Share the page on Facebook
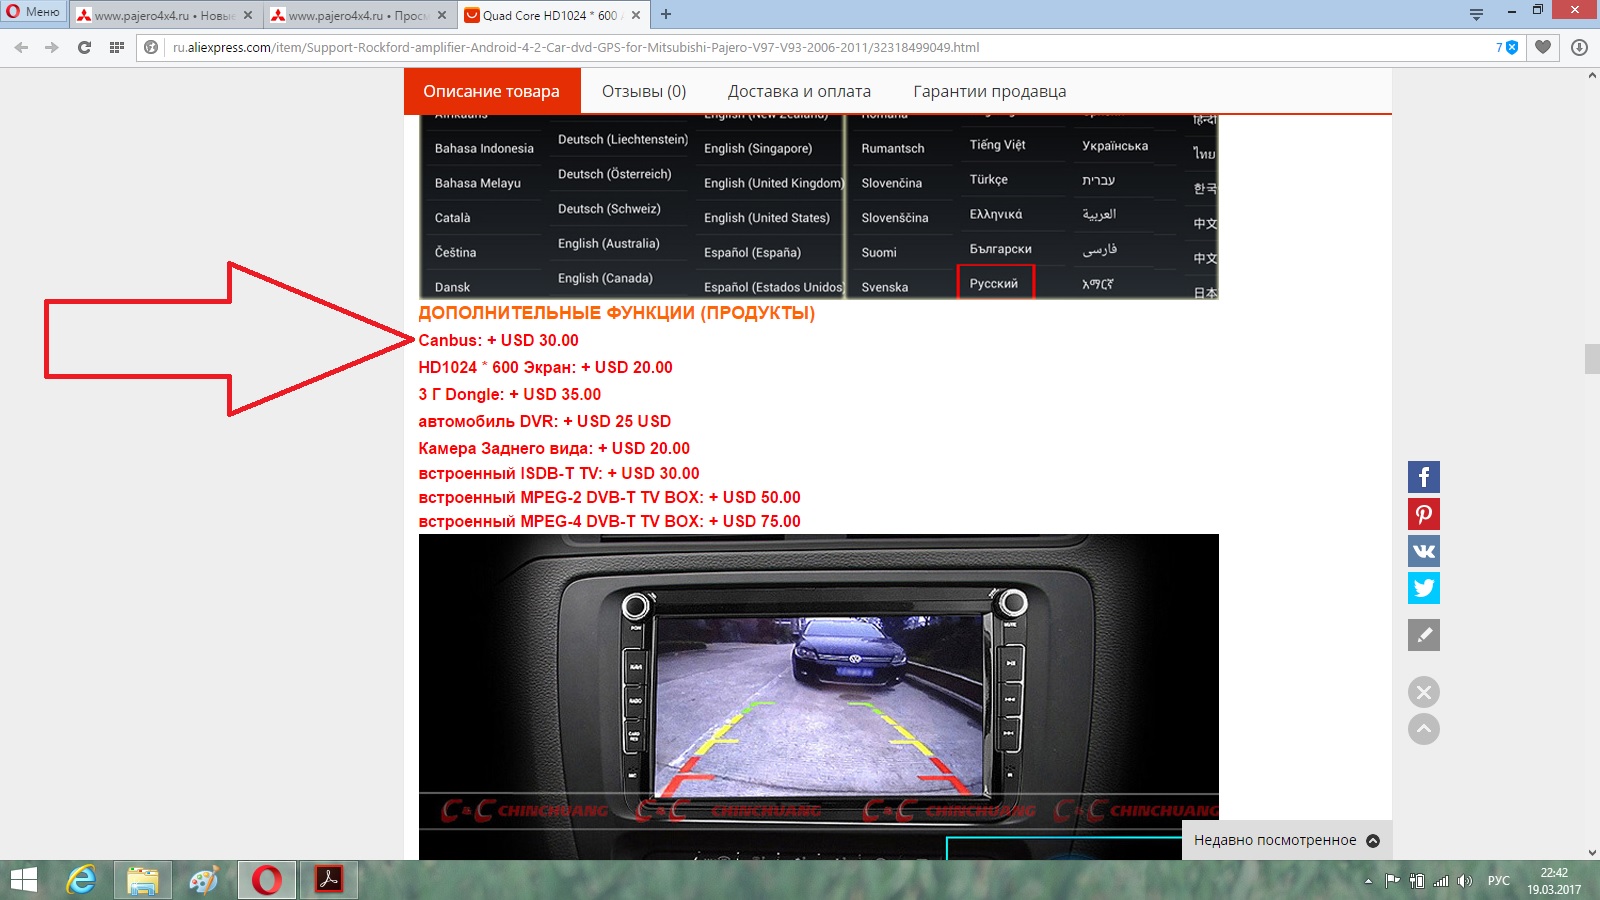The height and width of the screenshot is (900, 1600). click(x=1424, y=477)
